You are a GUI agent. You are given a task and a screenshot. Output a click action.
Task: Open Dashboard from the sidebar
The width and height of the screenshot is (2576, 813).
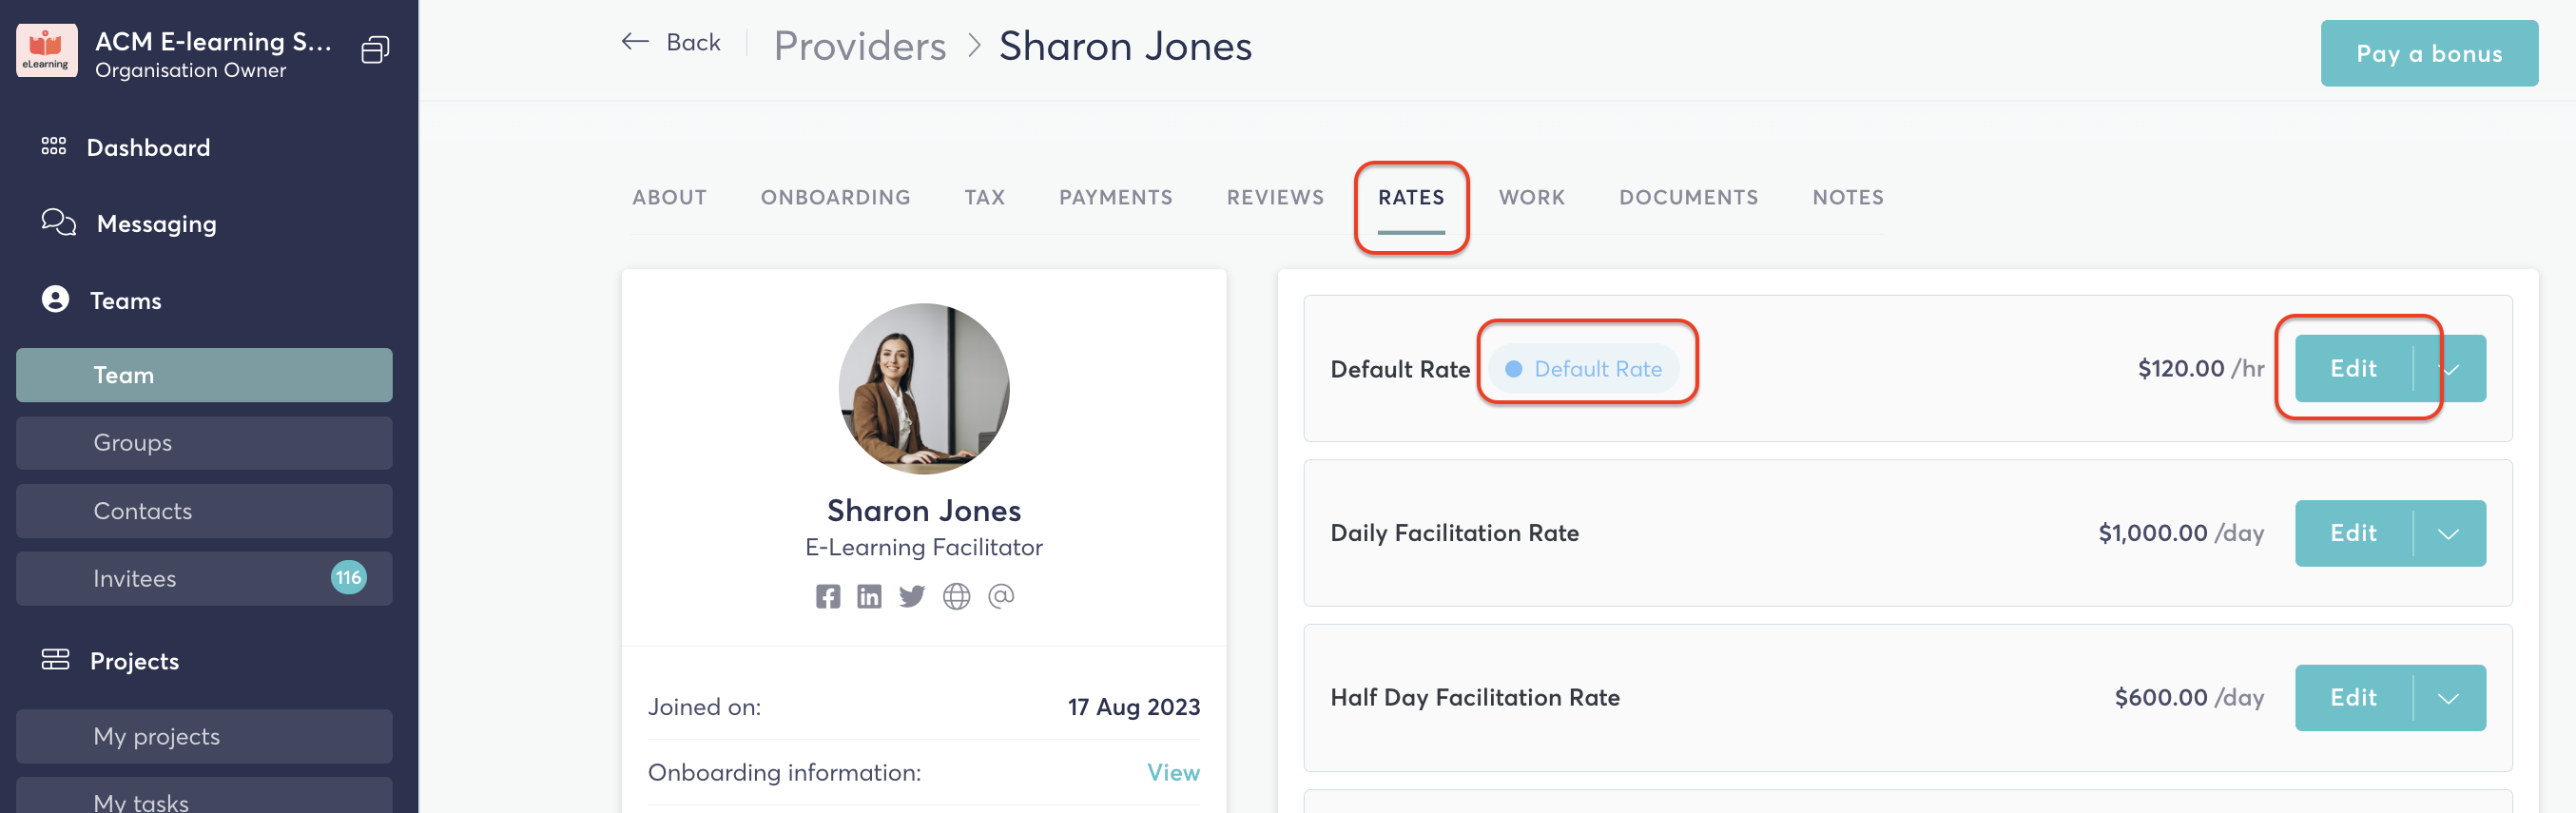point(148,147)
